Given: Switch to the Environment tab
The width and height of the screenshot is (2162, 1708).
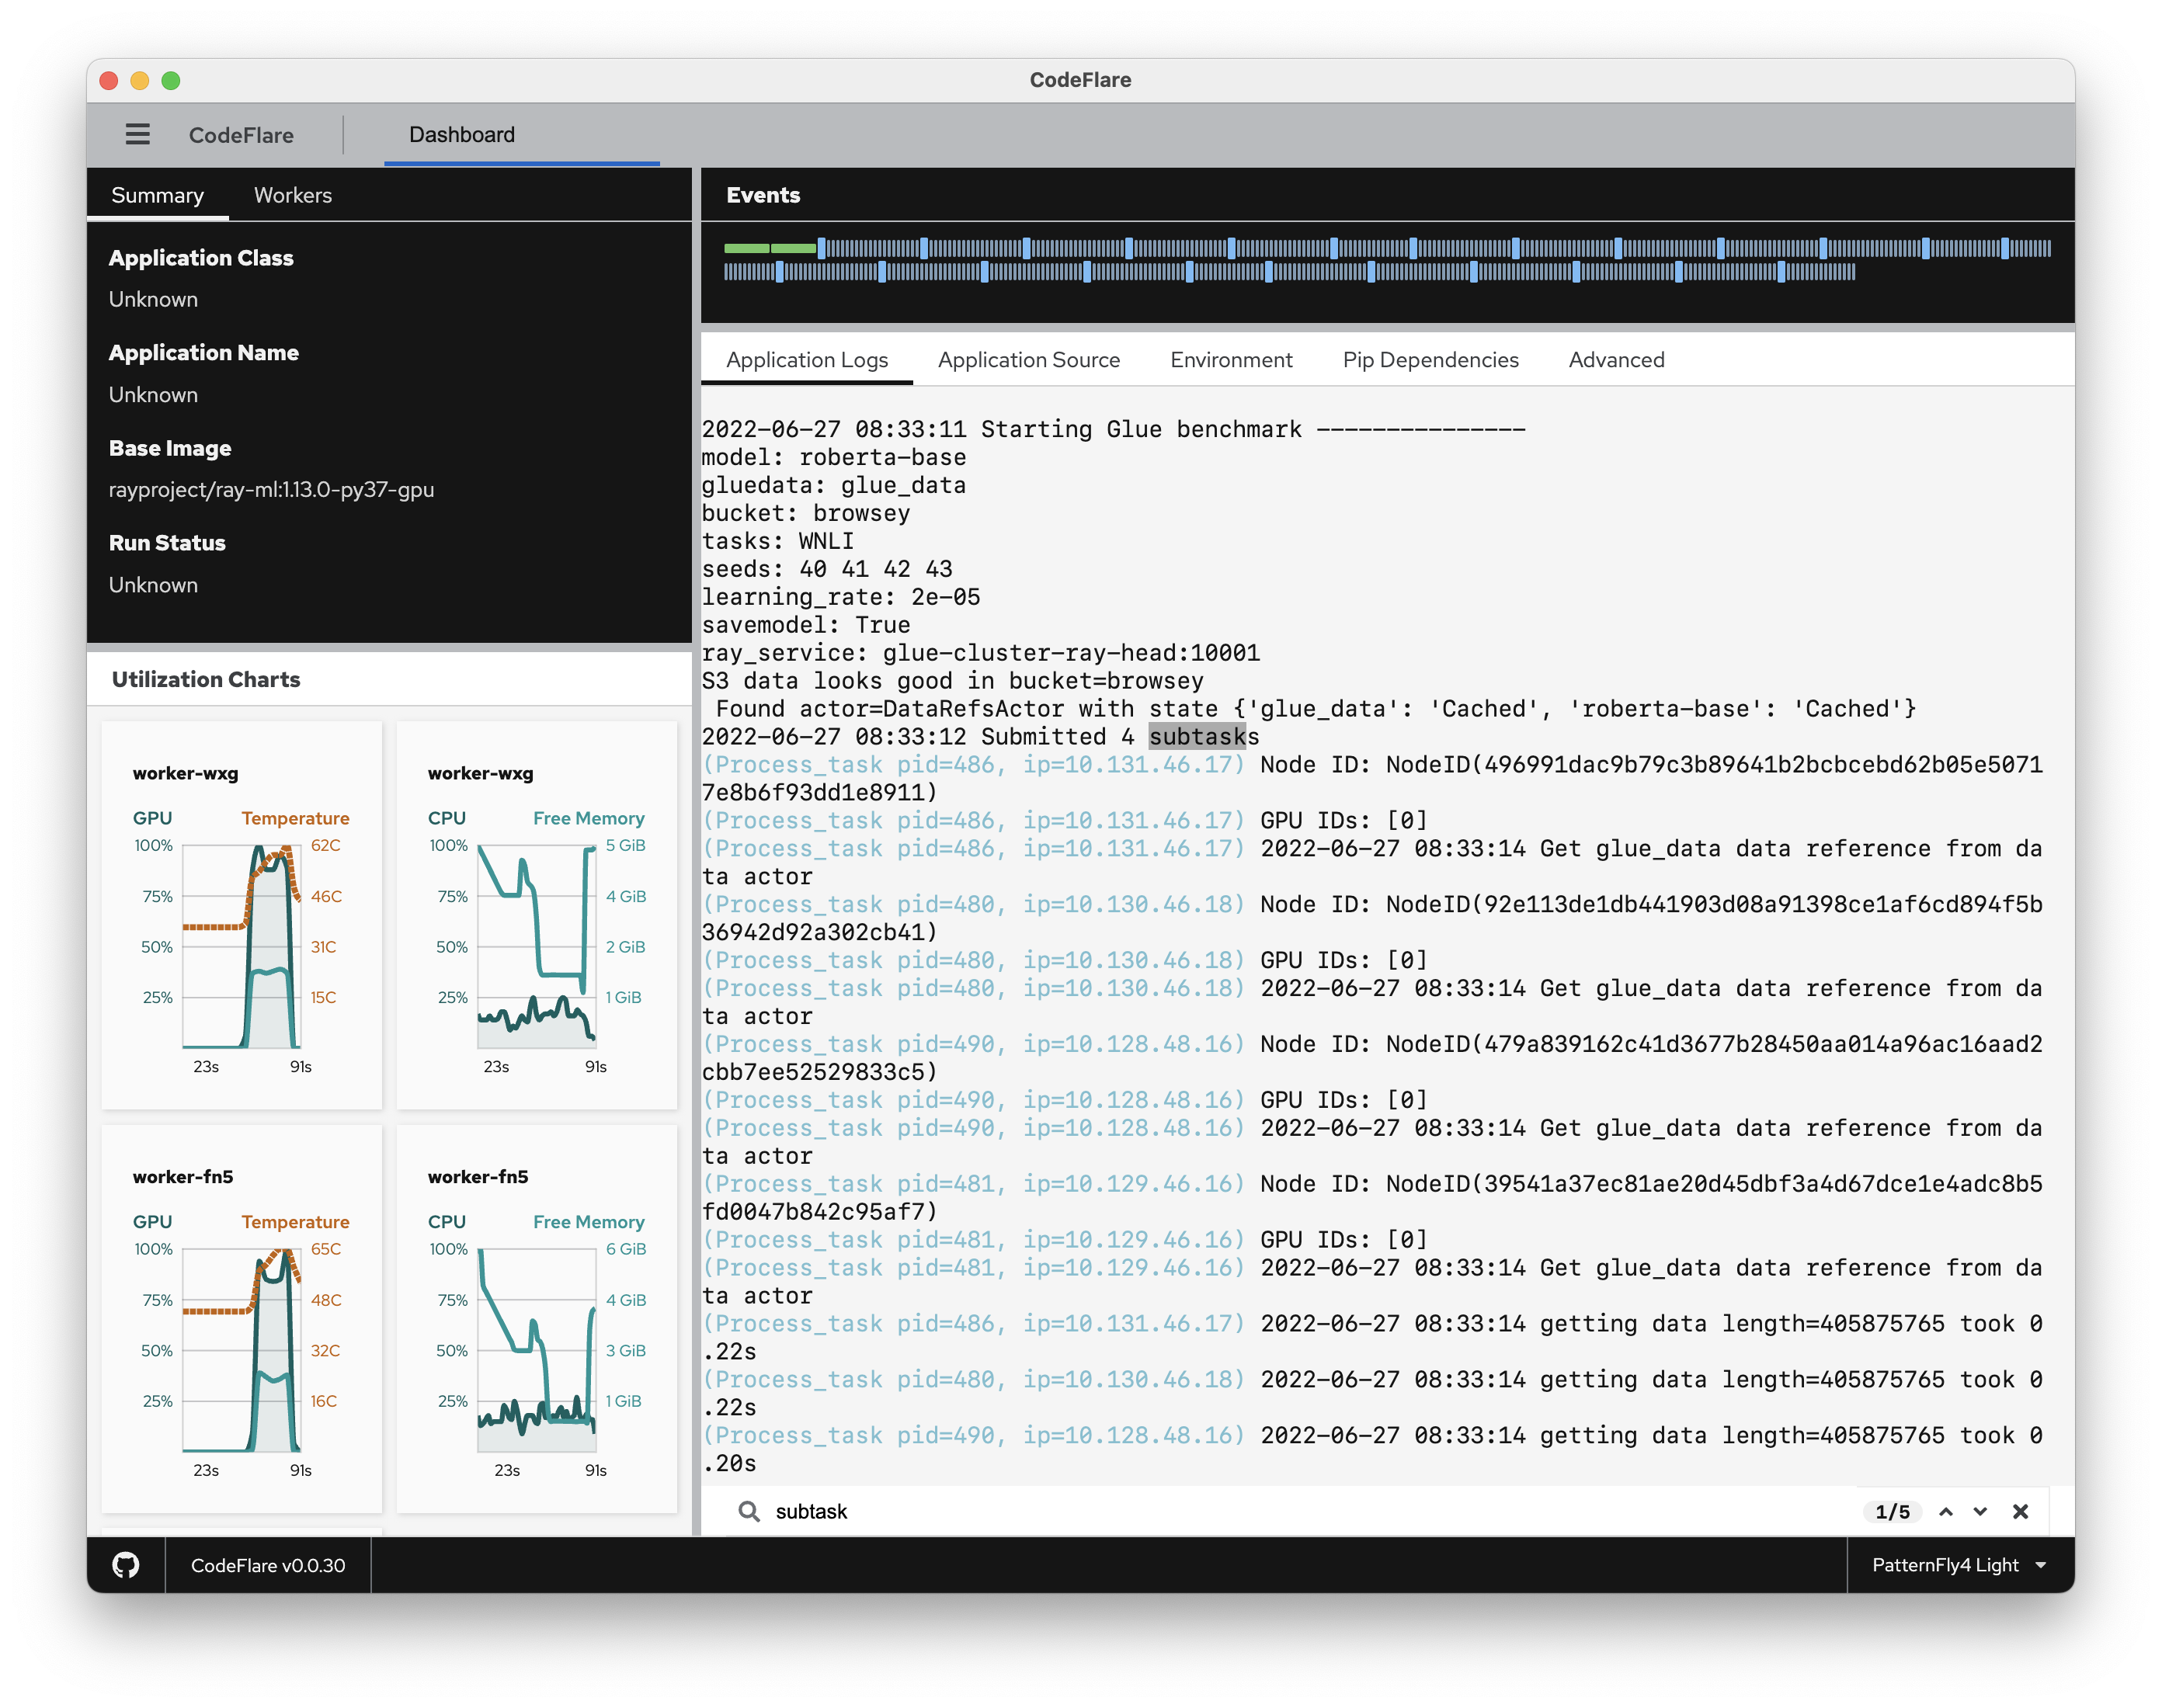Looking at the screenshot, I should coord(1231,360).
